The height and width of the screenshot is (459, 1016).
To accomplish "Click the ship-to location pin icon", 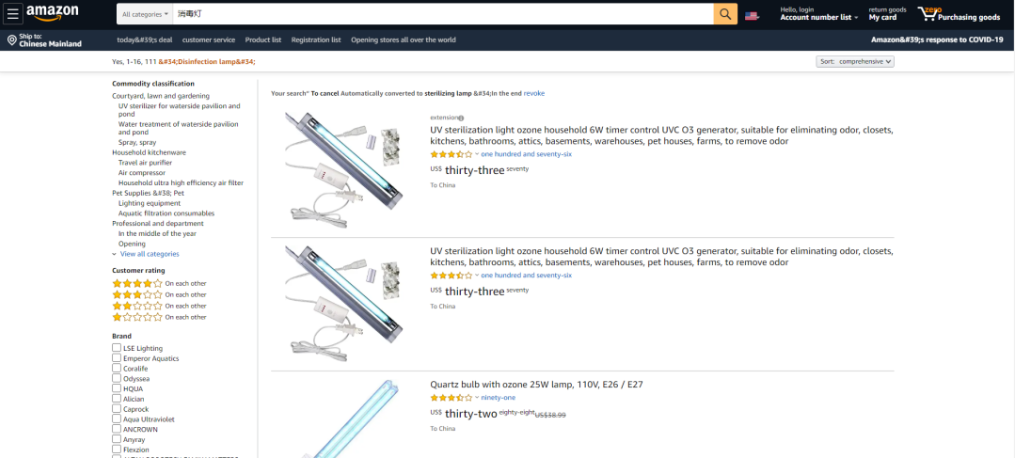I will click(11, 40).
